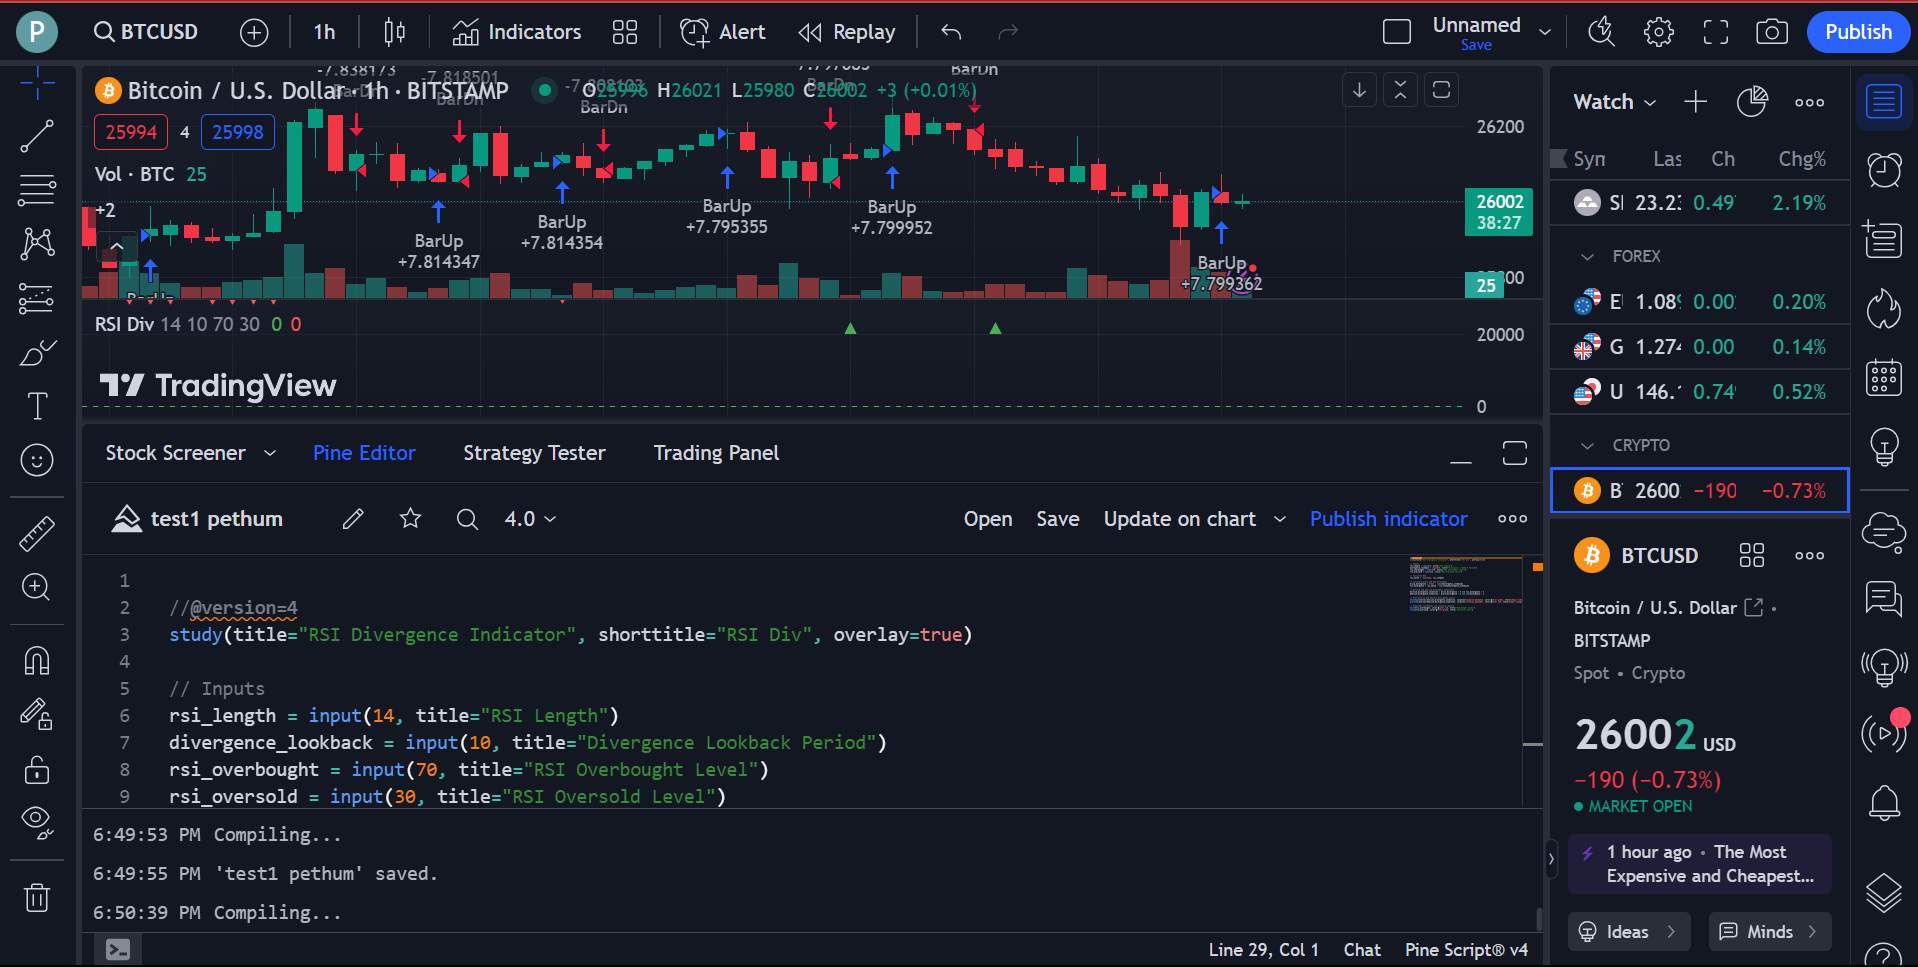Open the patterns drawing tool
Image resolution: width=1918 pixels, height=967 pixels.
pos(37,243)
